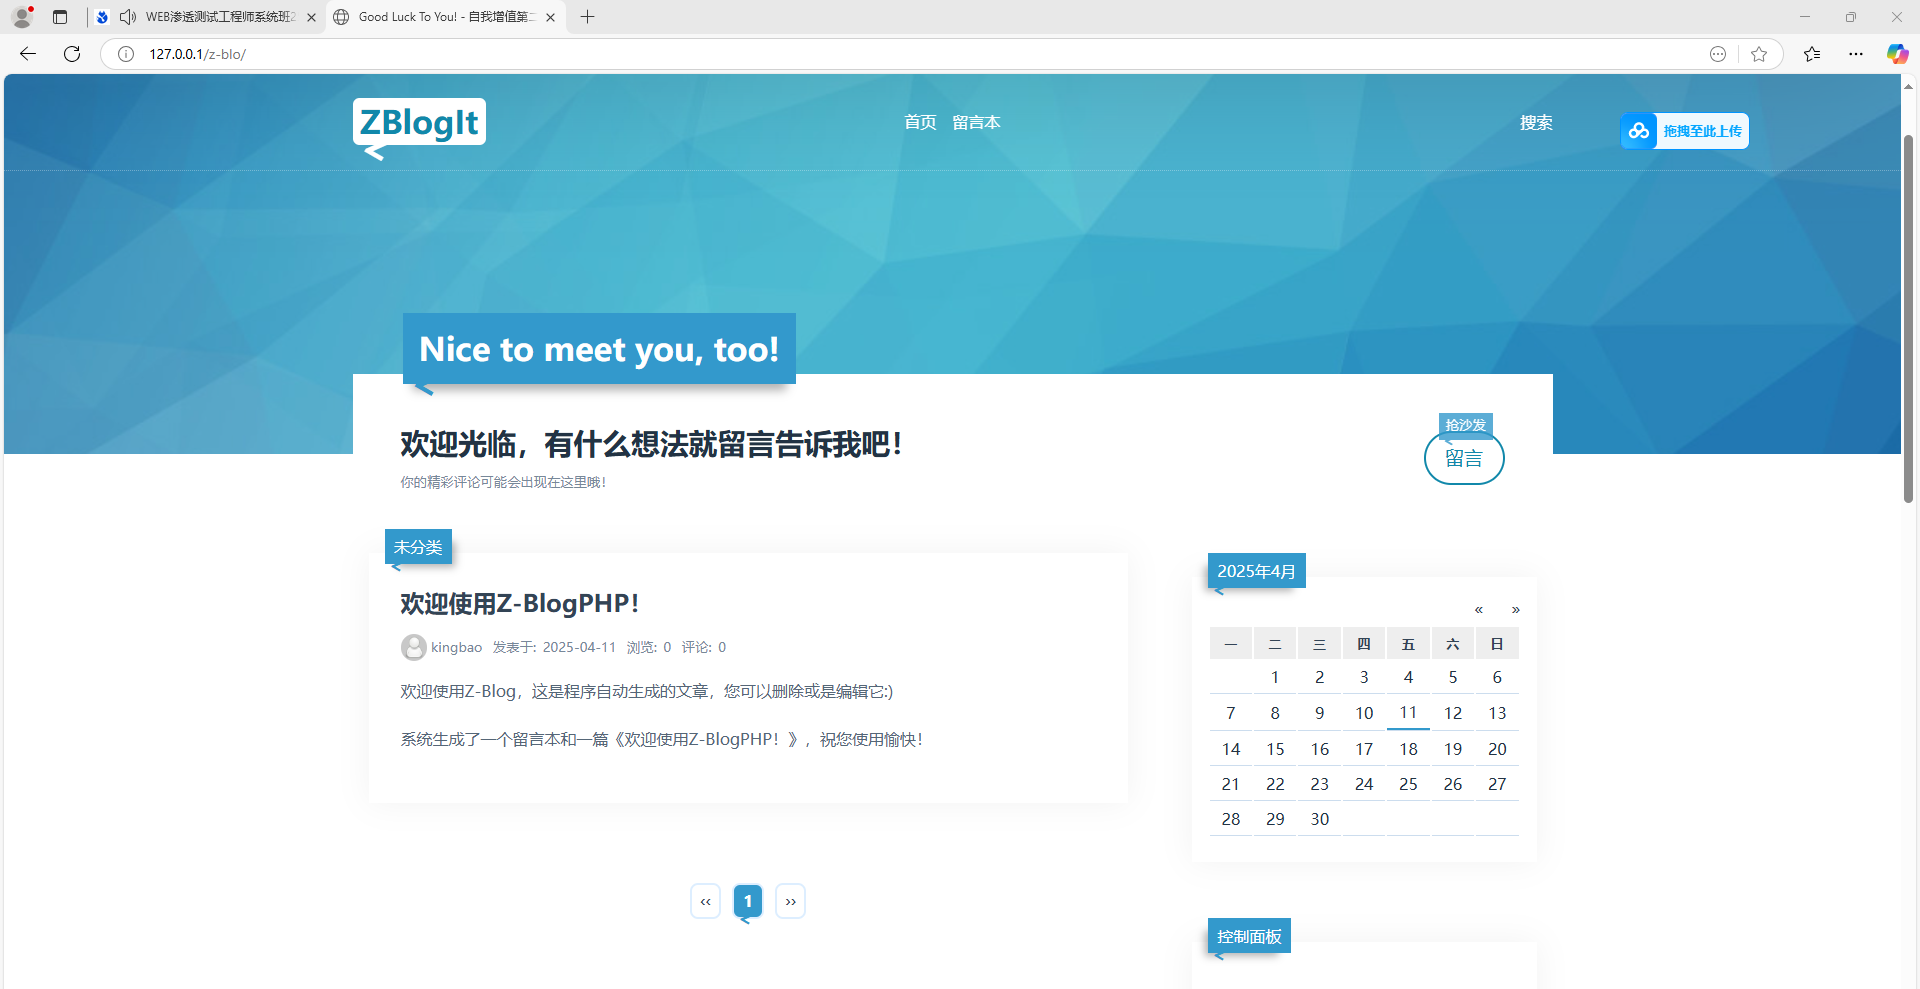This screenshot has height=989, width=1920.
Task: Open the 欢迎使用Z-BlogPHP! article title
Action: [x=519, y=604]
